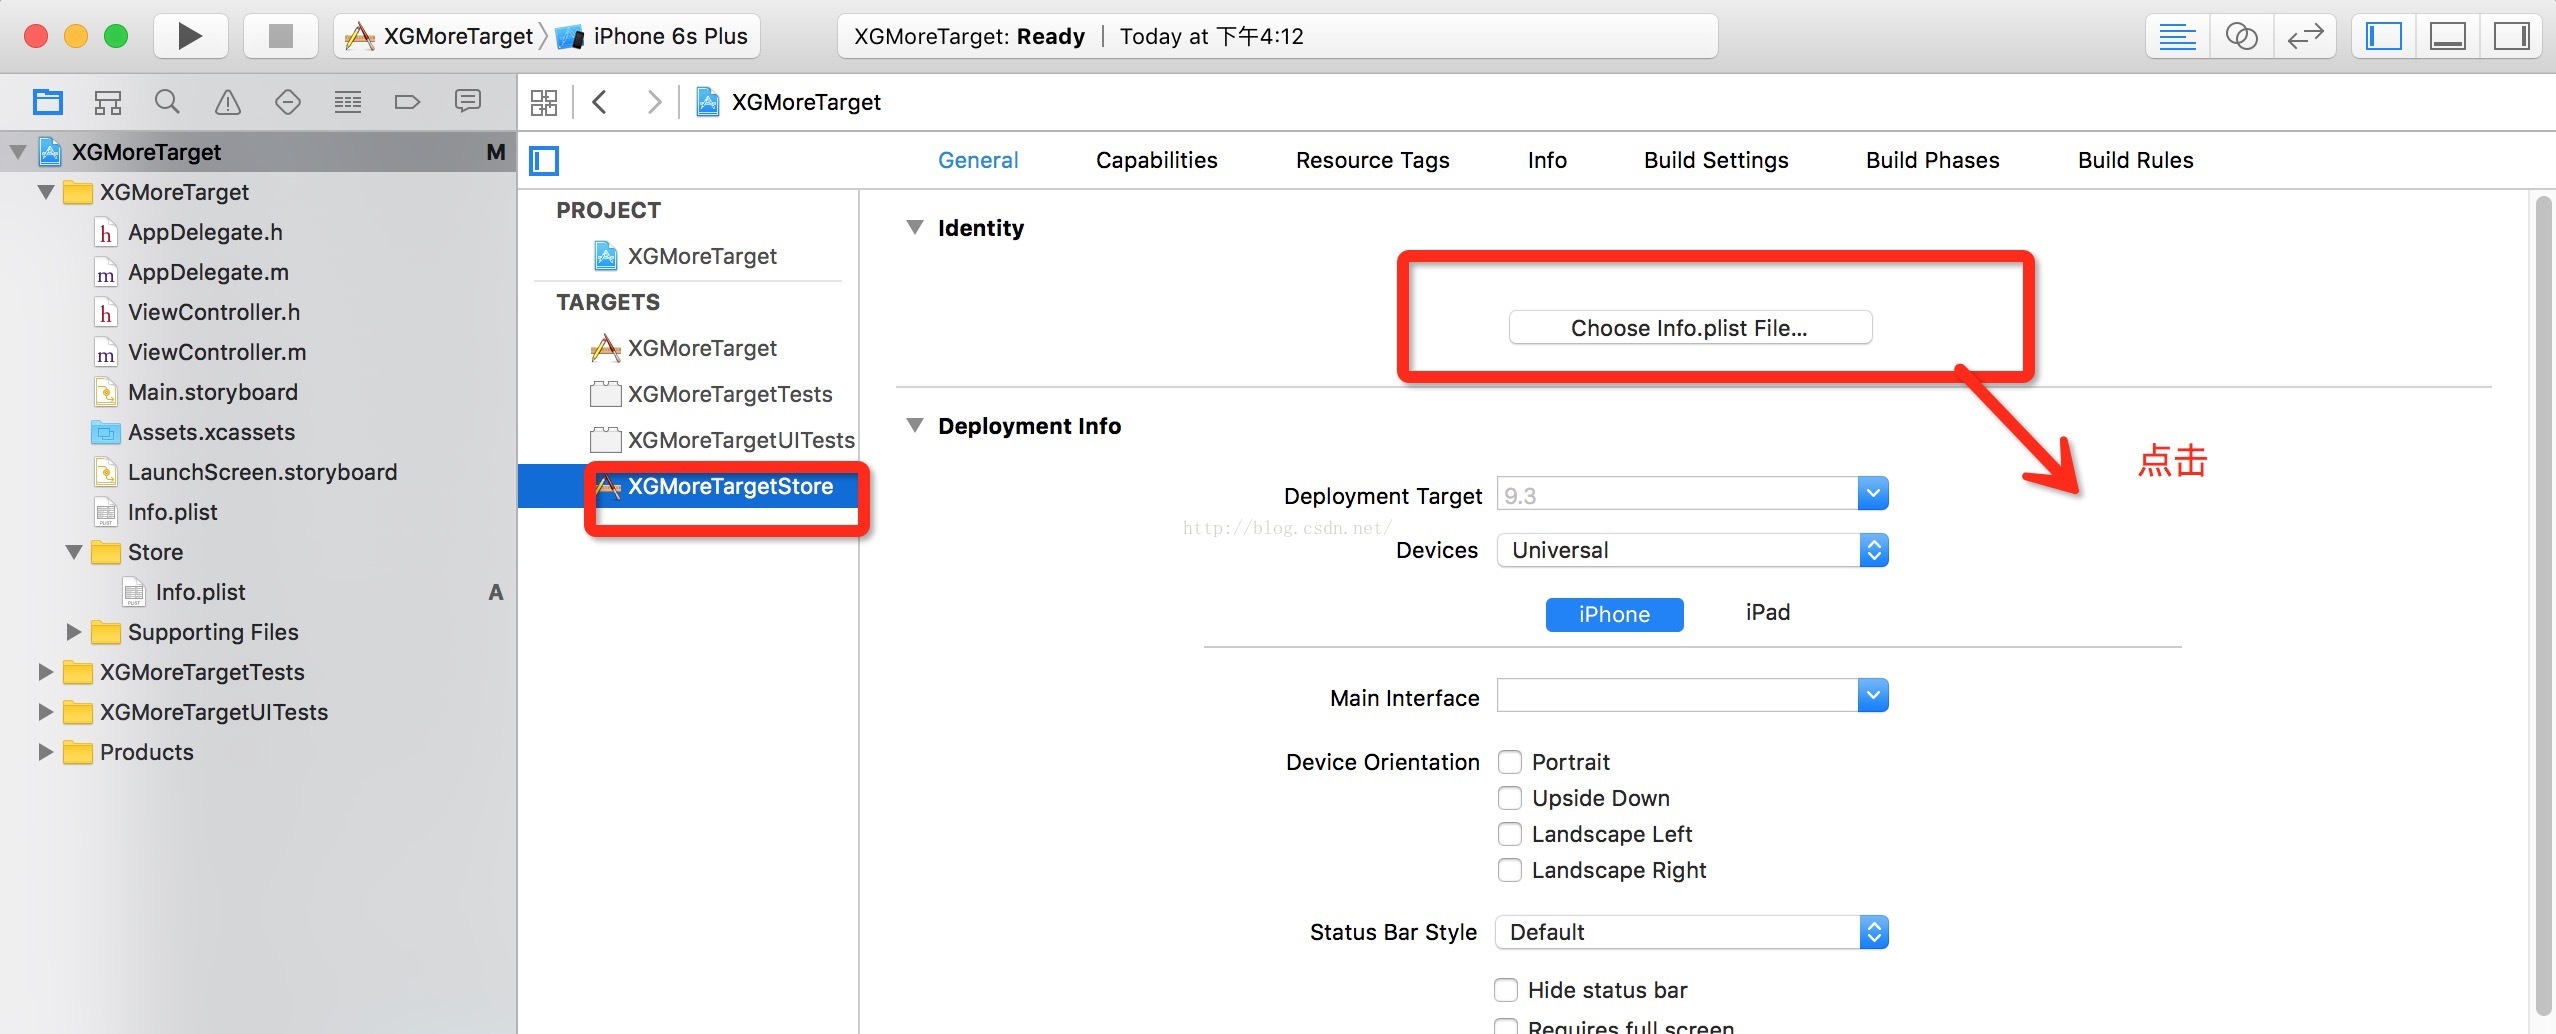The width and height of the screenshot is (2556, 1034).
Task: Select the iPhone device segment
Action: click(x=1614, y=614)
